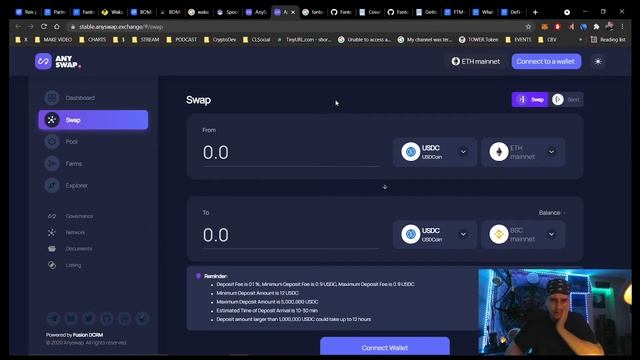Open the Documents link
The height and width of the screenshot is (360, 640).
[x=79, y=249]
